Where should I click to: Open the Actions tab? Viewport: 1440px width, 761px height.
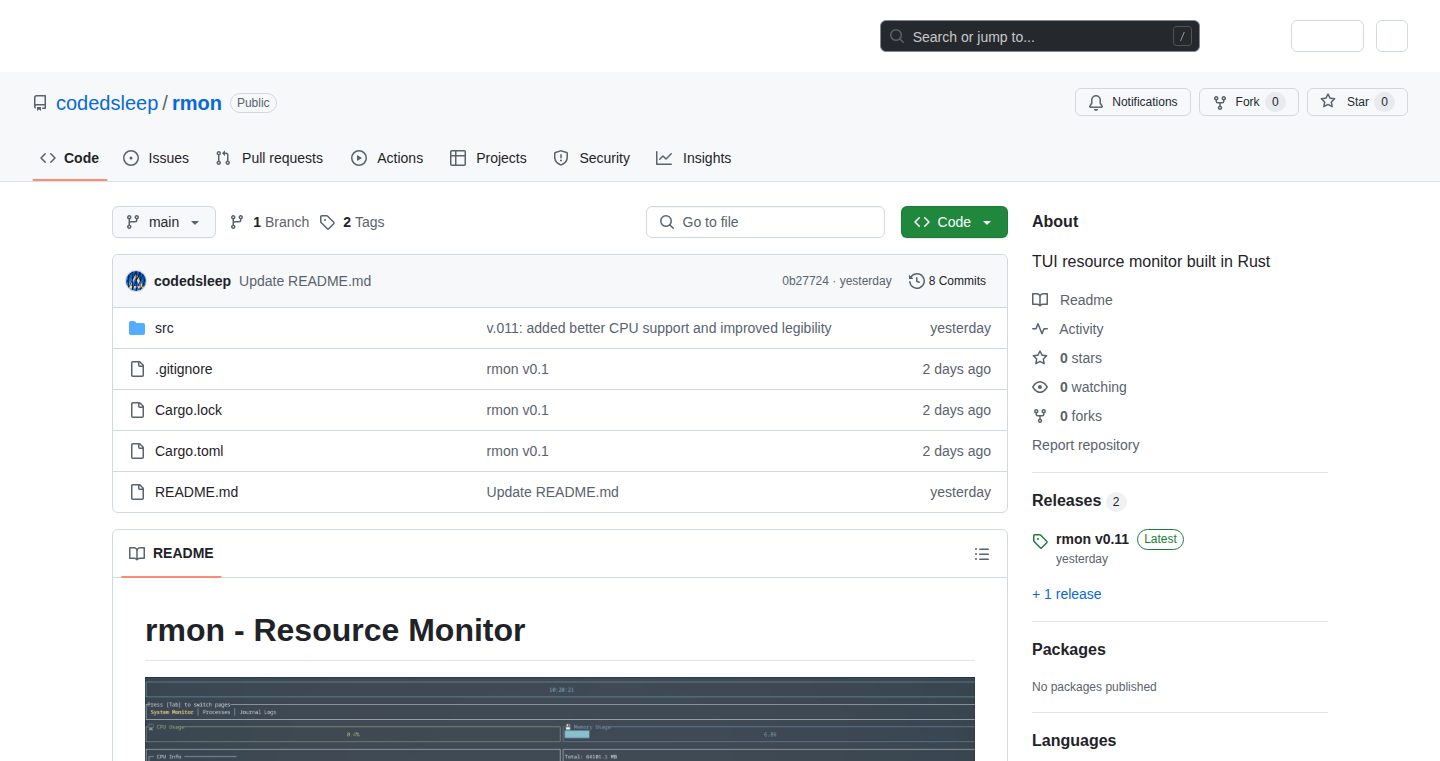(387, 158)
